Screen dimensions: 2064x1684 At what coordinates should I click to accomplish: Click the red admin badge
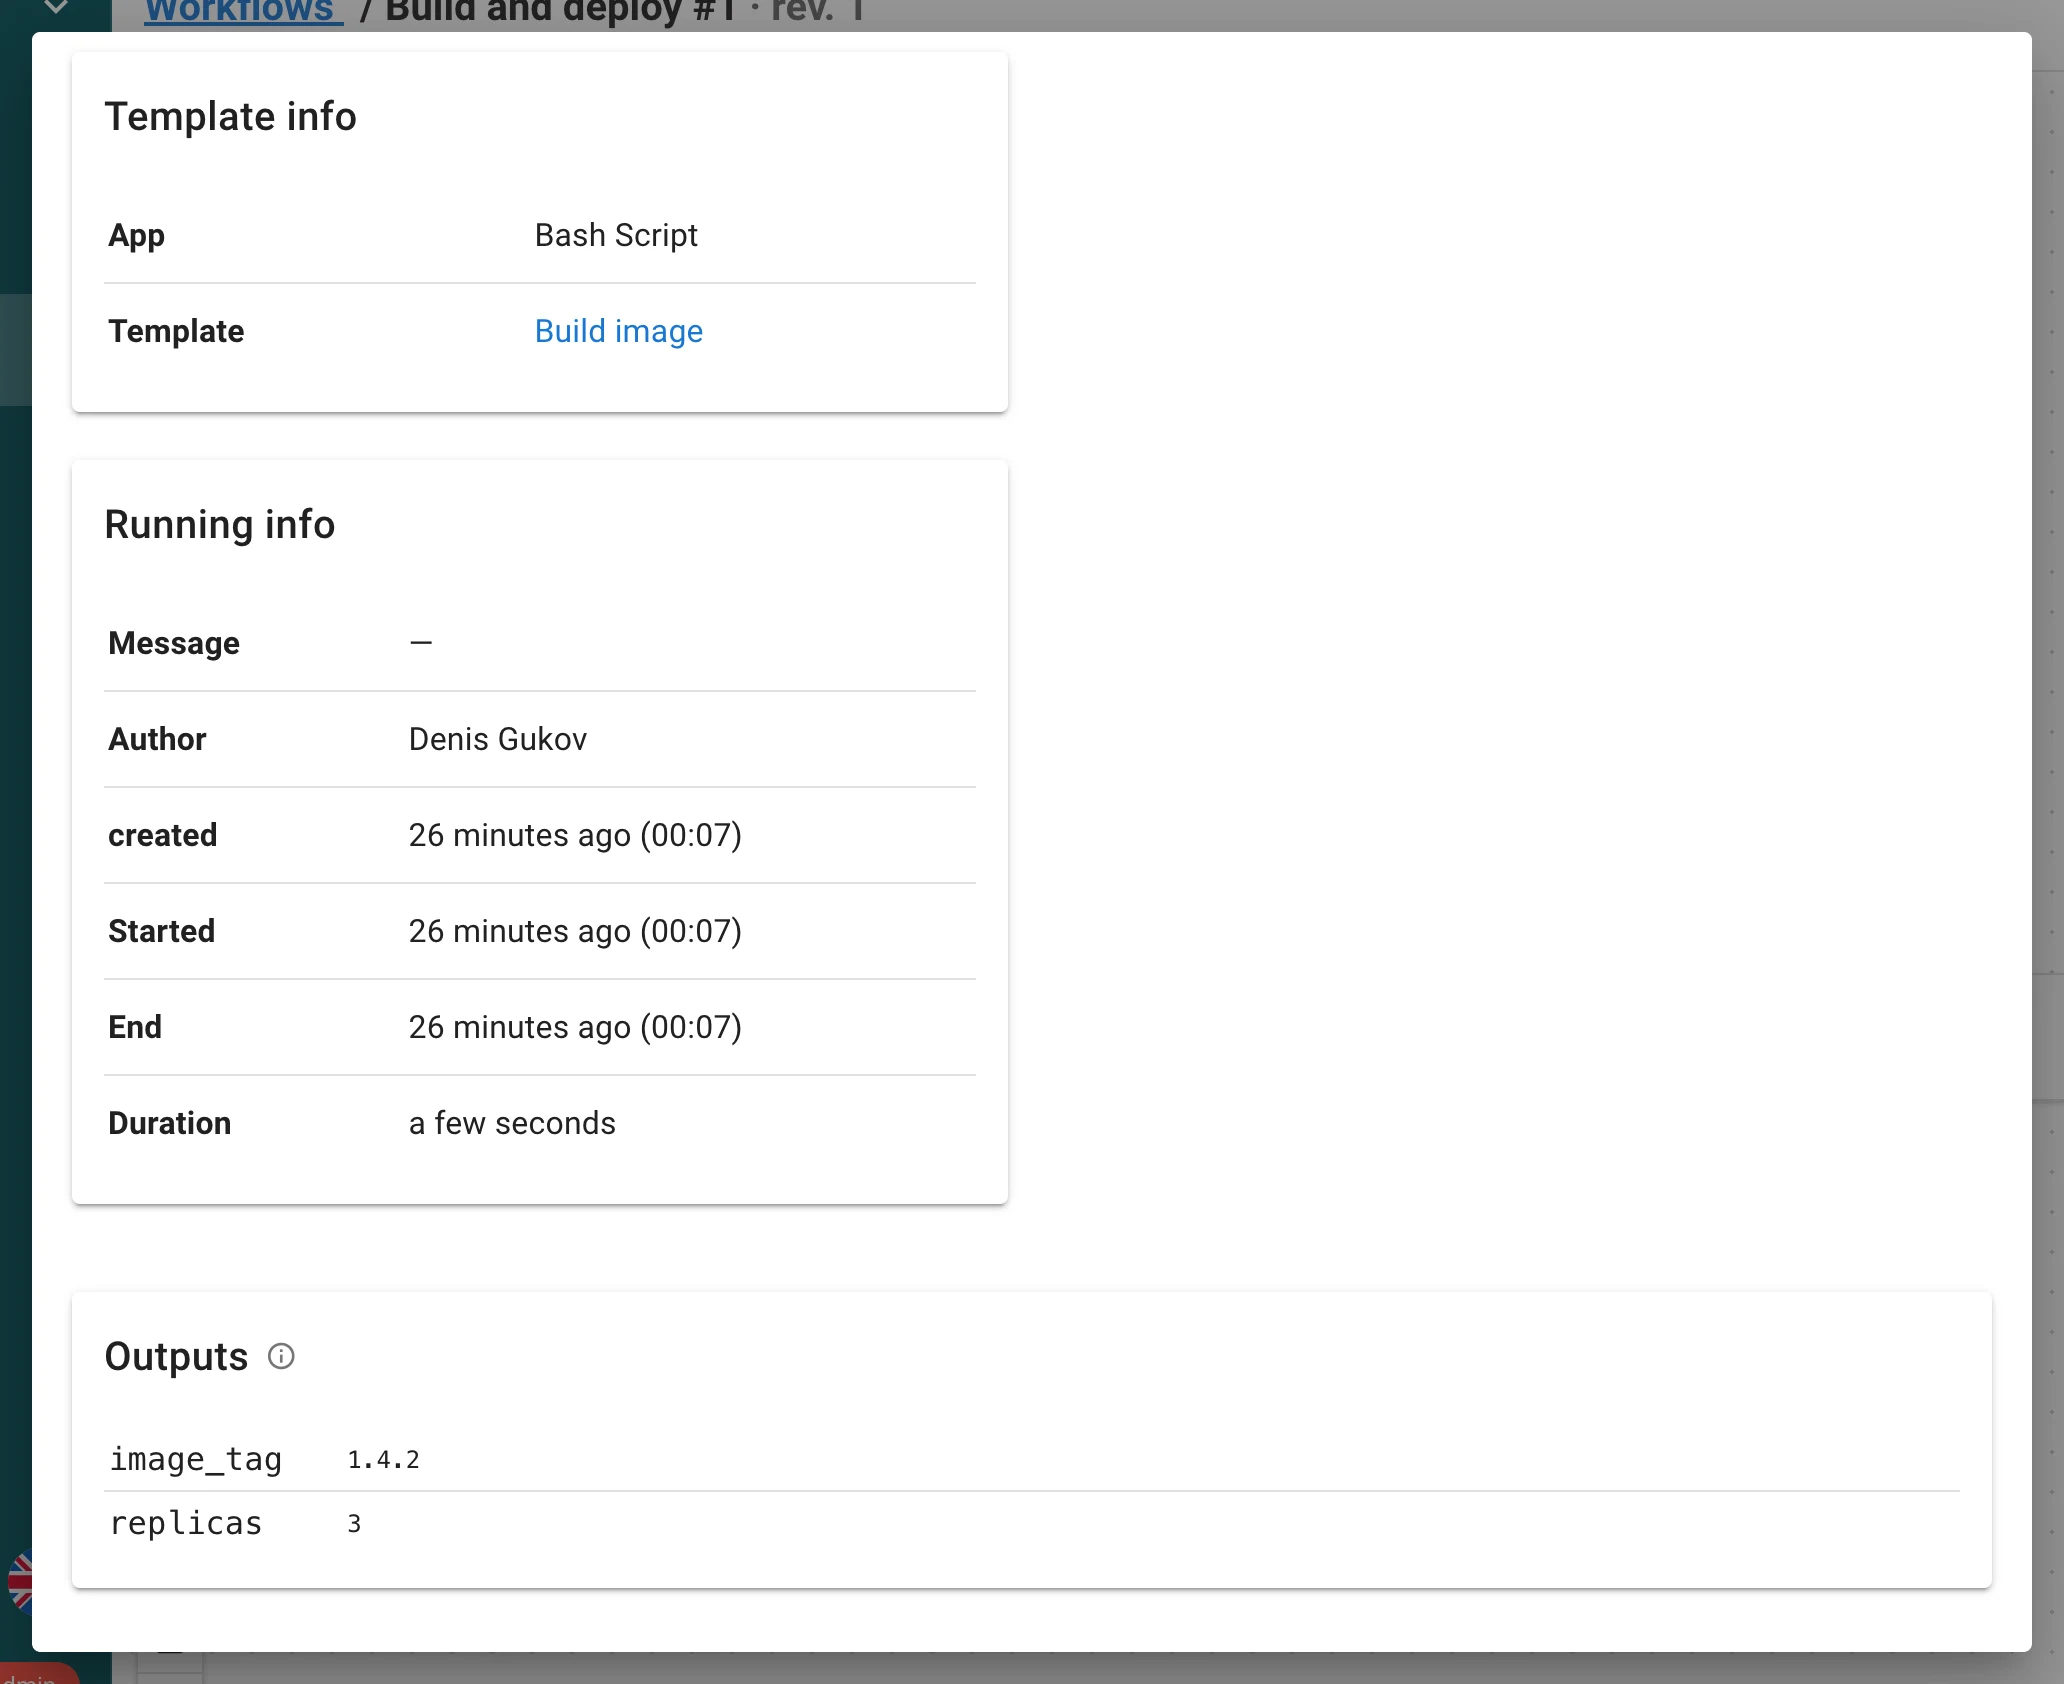(38, 1674)
